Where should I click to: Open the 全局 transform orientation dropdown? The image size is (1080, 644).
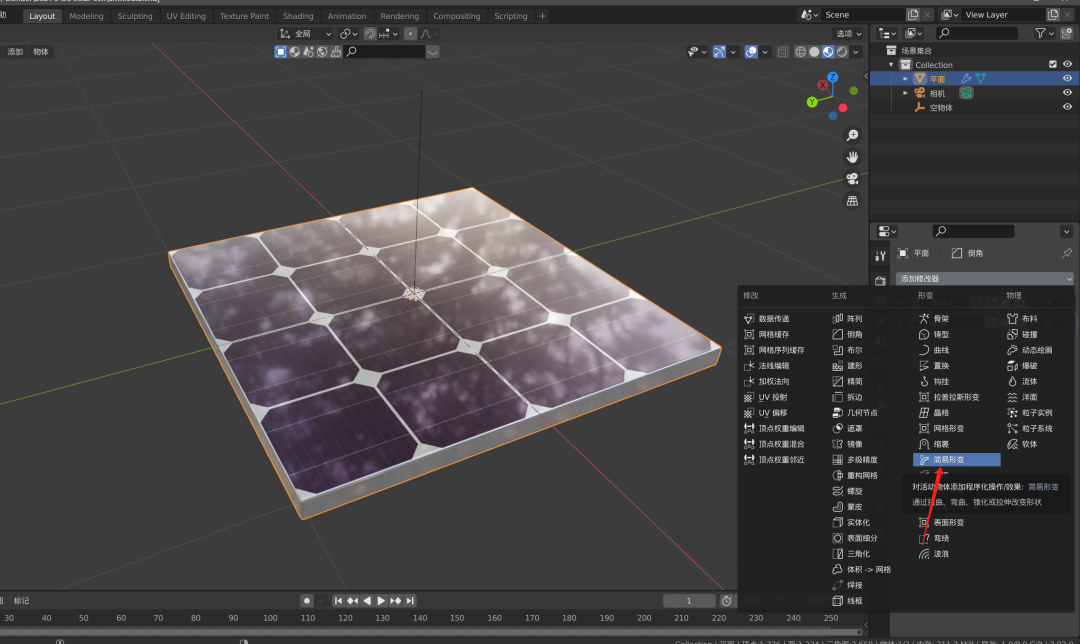(x=305, y=33)
